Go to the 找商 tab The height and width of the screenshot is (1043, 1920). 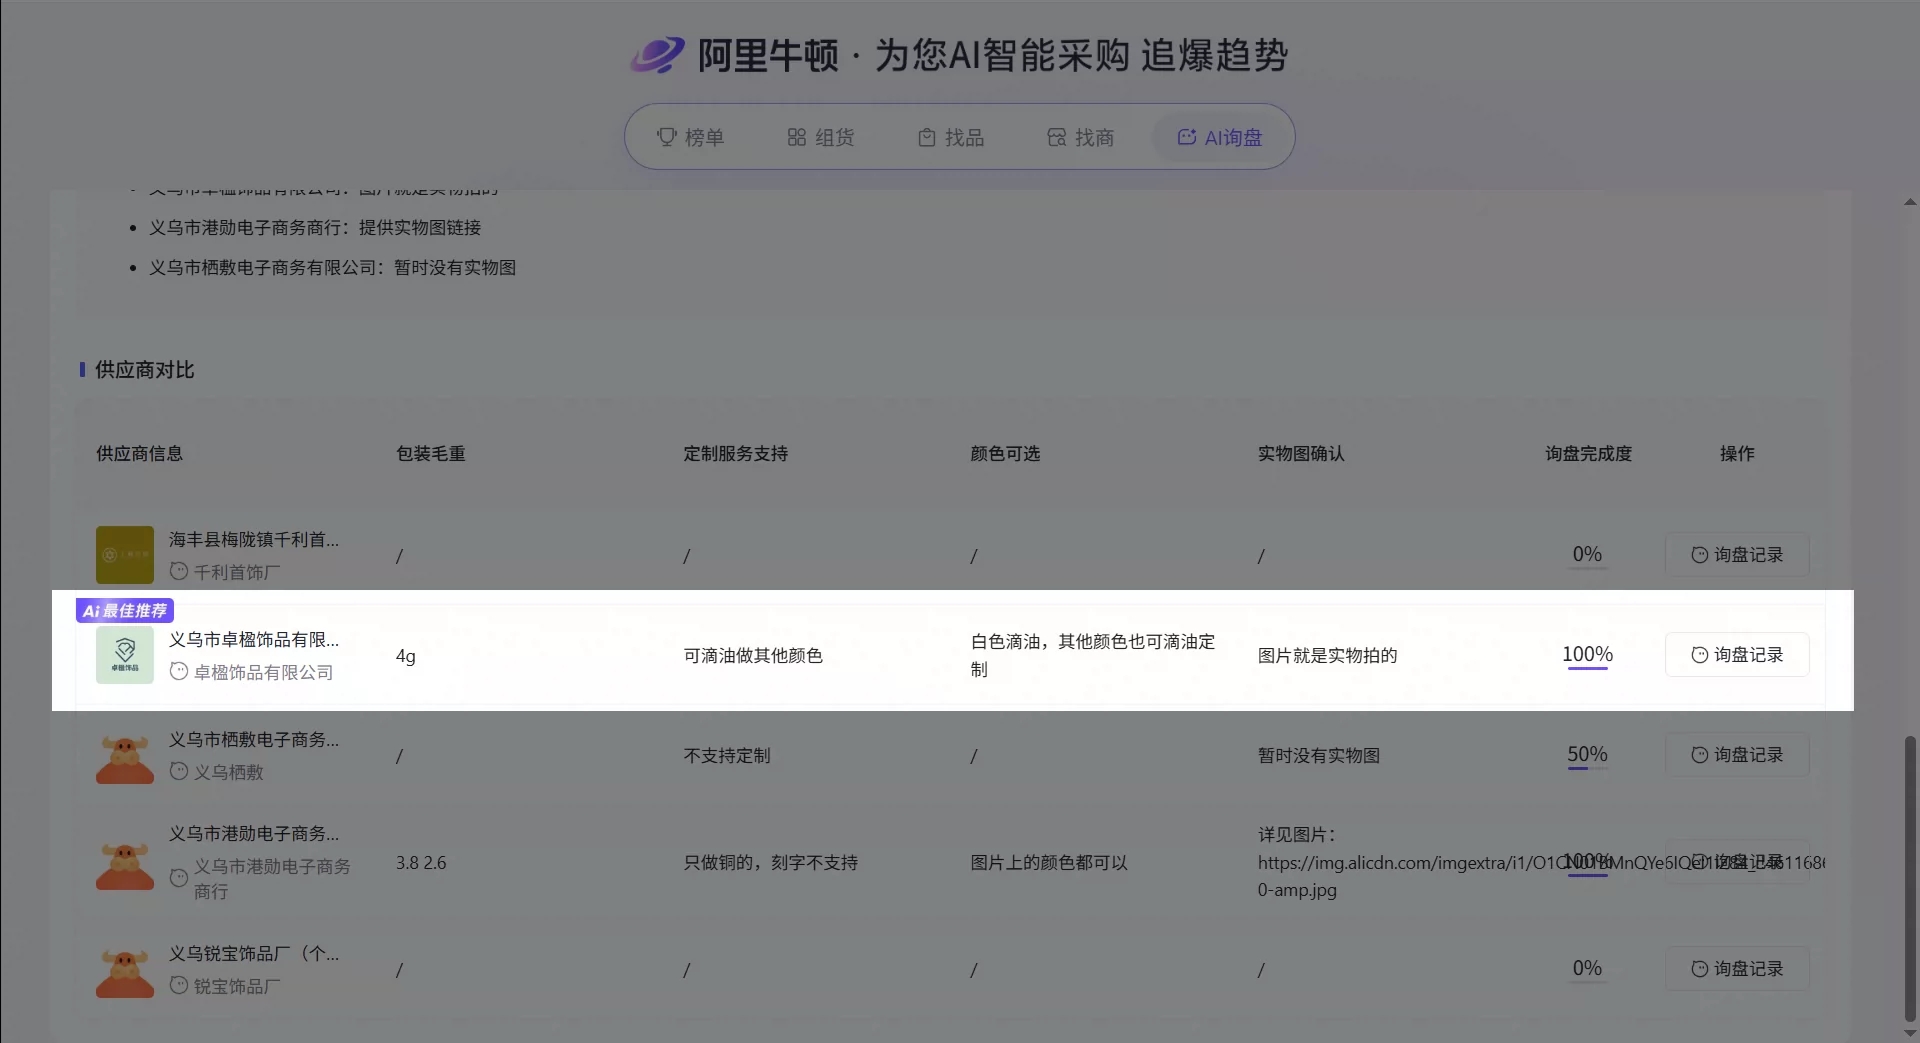1080,137
